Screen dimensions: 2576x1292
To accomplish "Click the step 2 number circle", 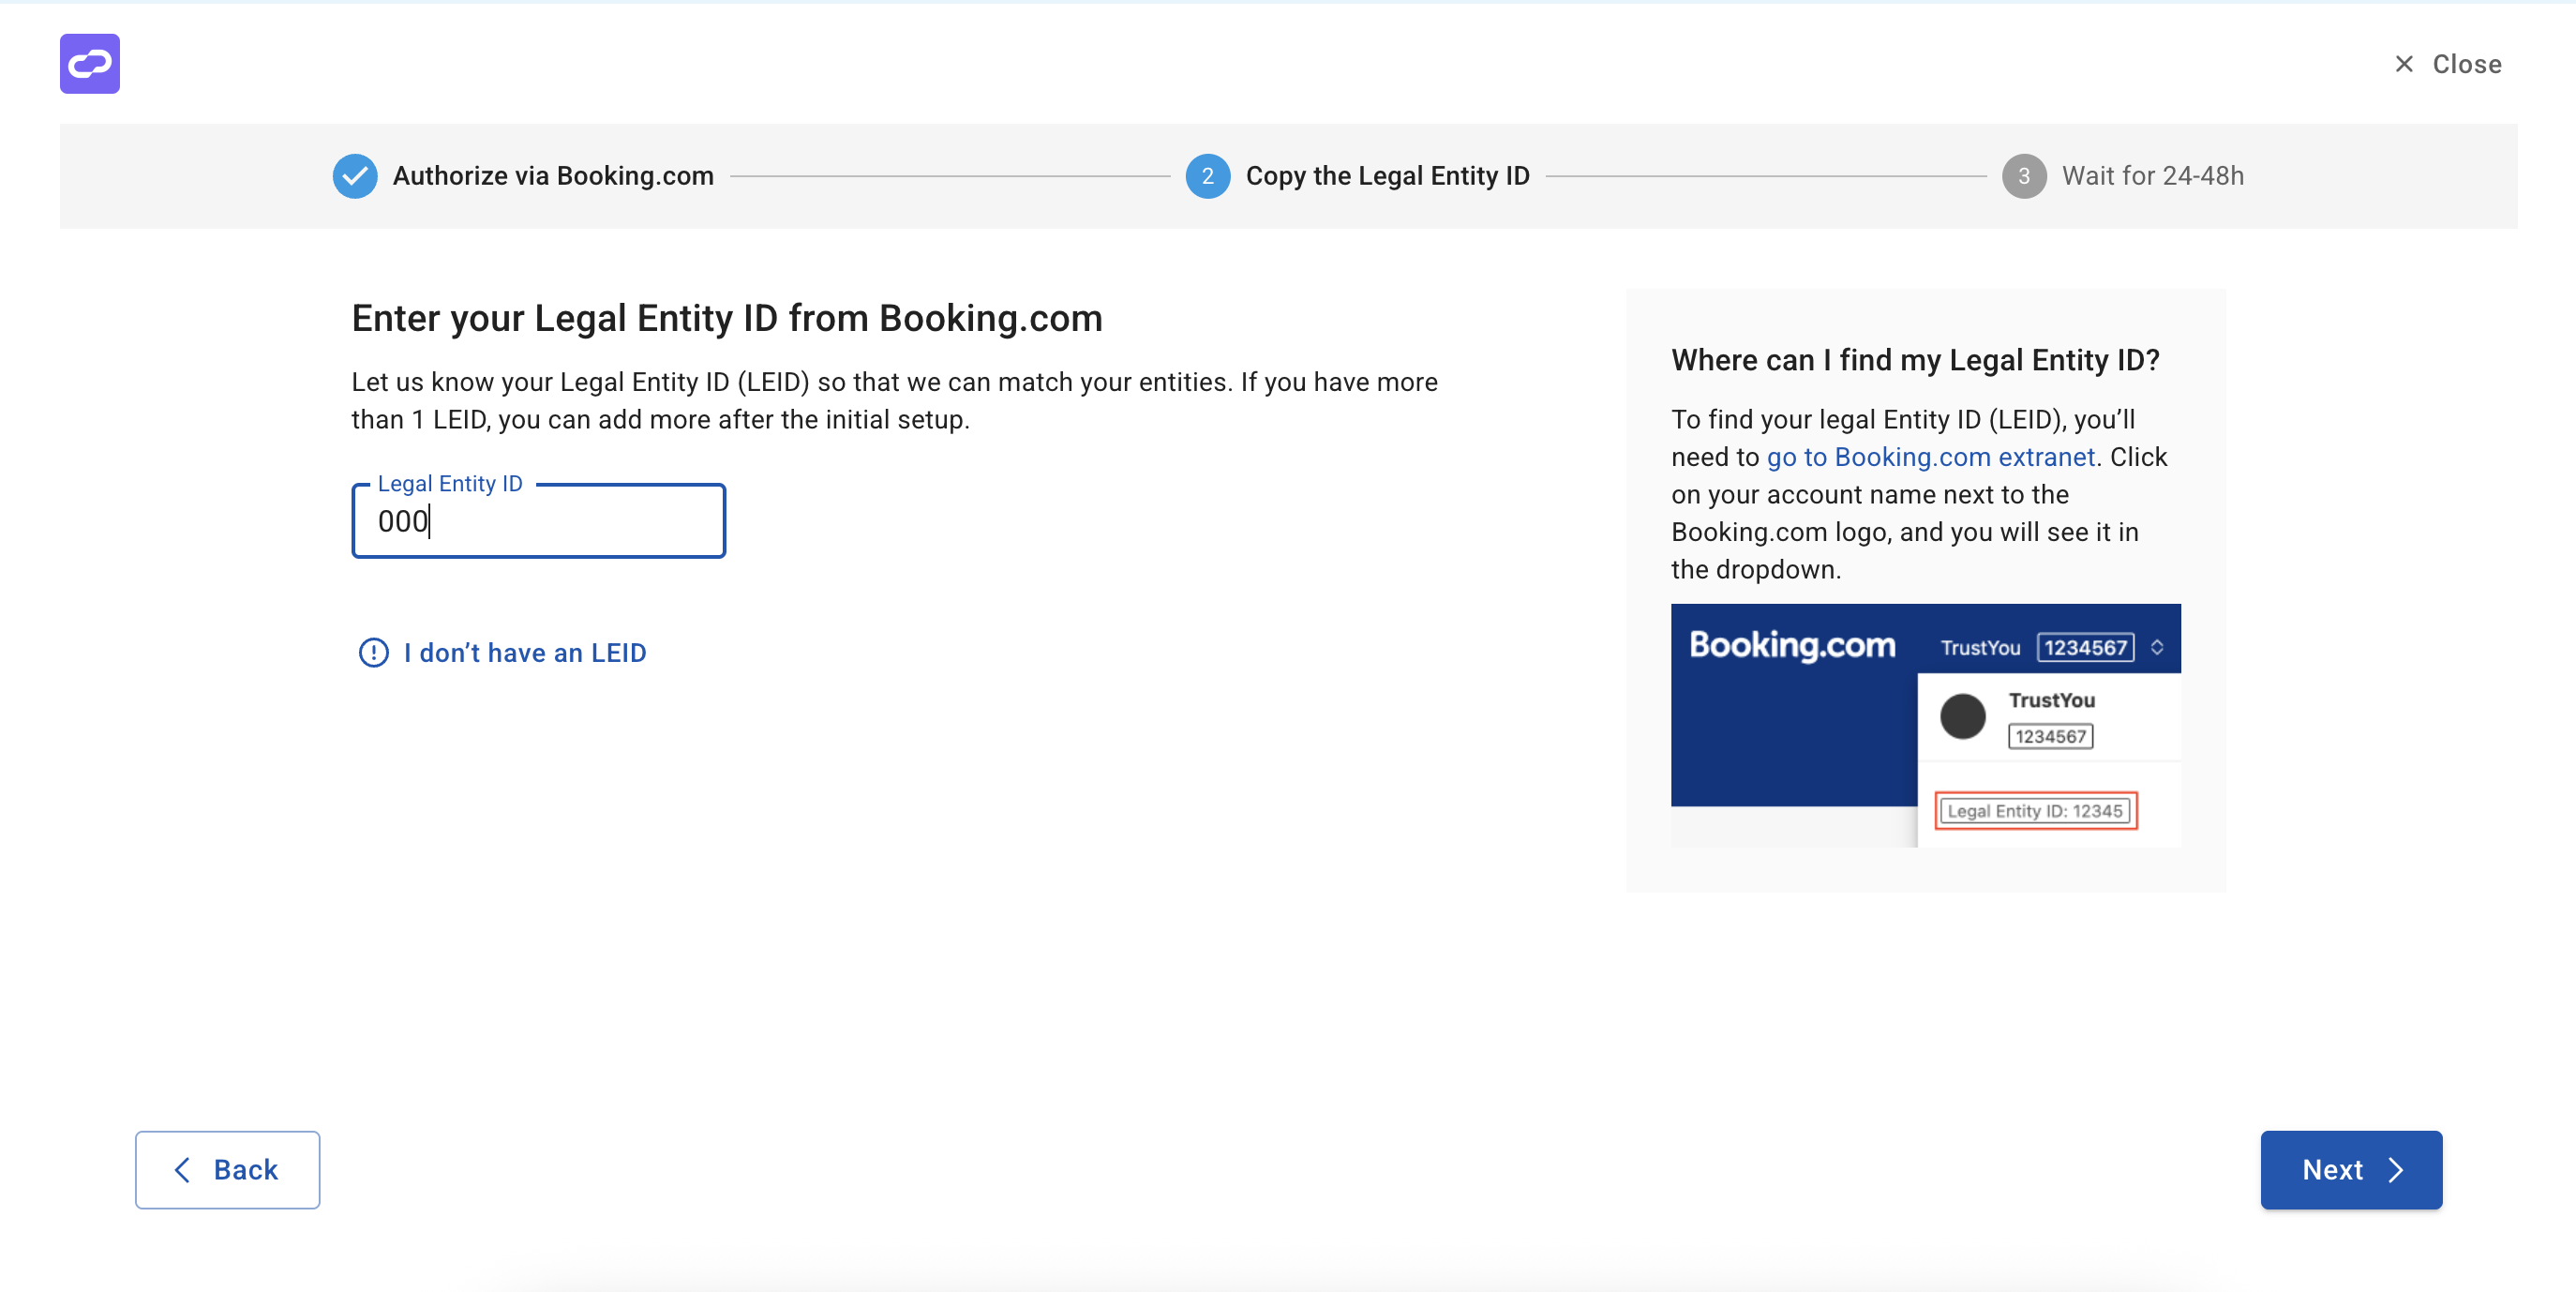I will 1208,176.
